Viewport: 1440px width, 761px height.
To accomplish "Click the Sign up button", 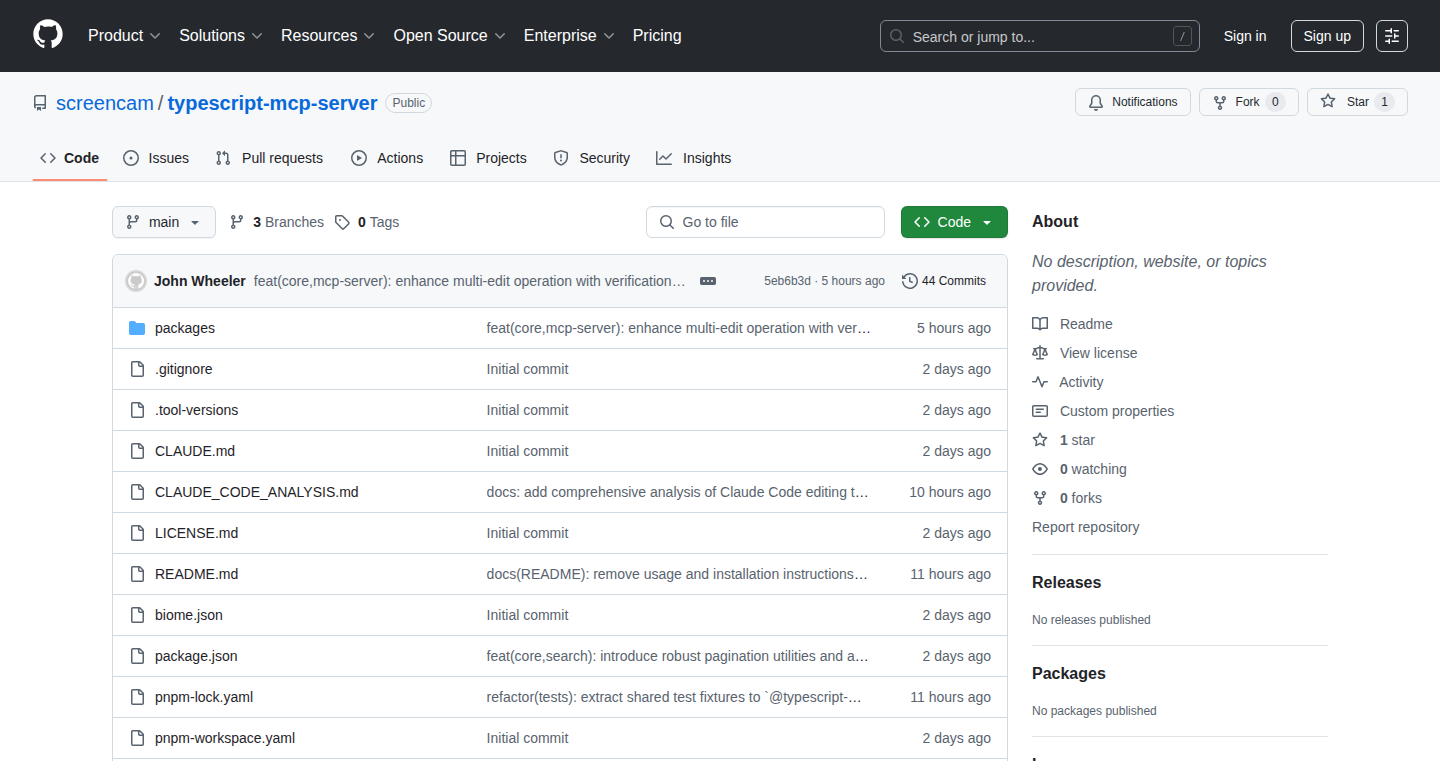I will tap(1327, 36).
